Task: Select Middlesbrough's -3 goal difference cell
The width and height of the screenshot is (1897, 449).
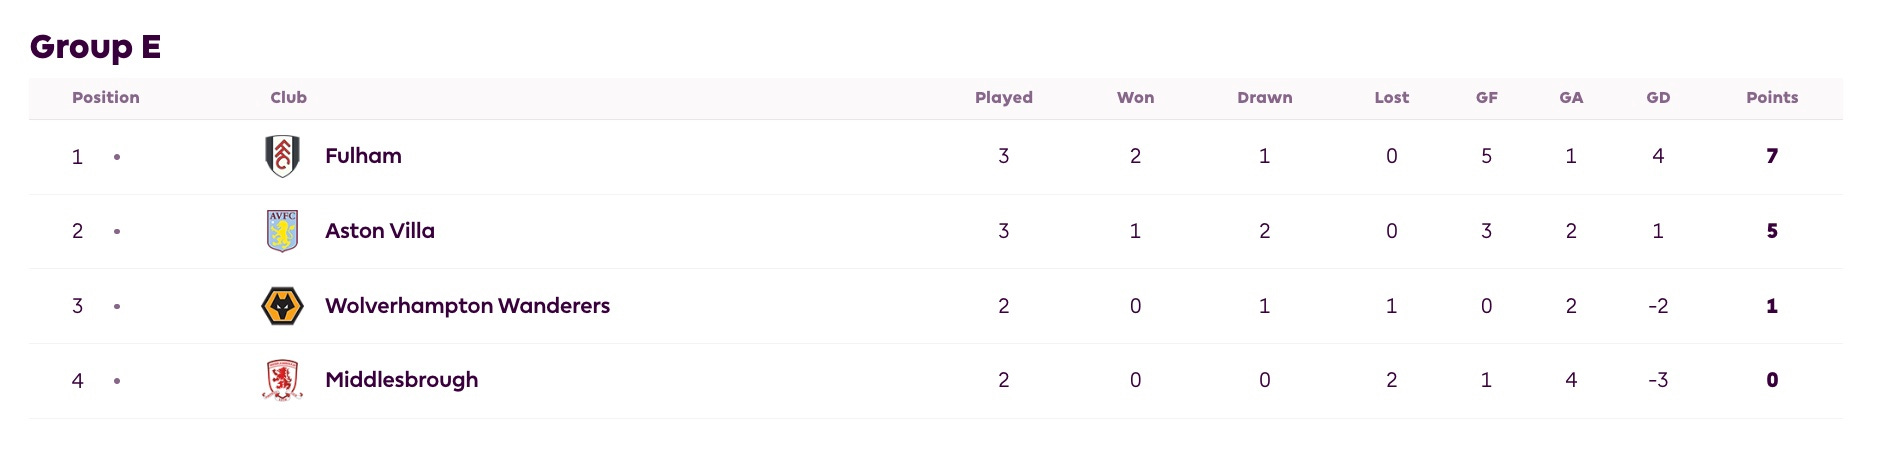Action: pos(1658,380)
